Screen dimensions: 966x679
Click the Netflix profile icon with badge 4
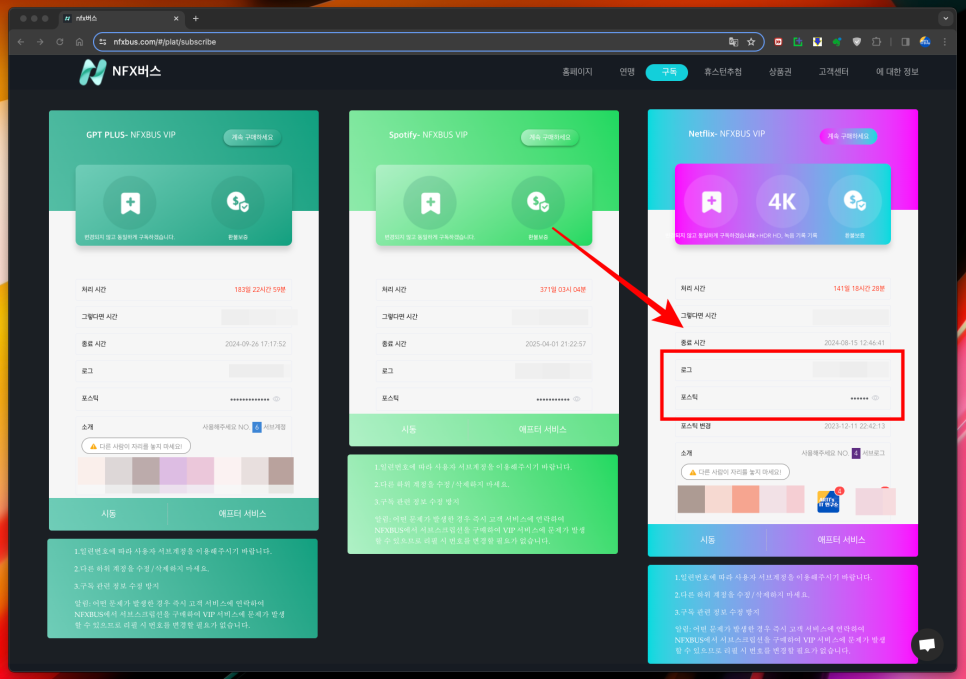(829, 501)
